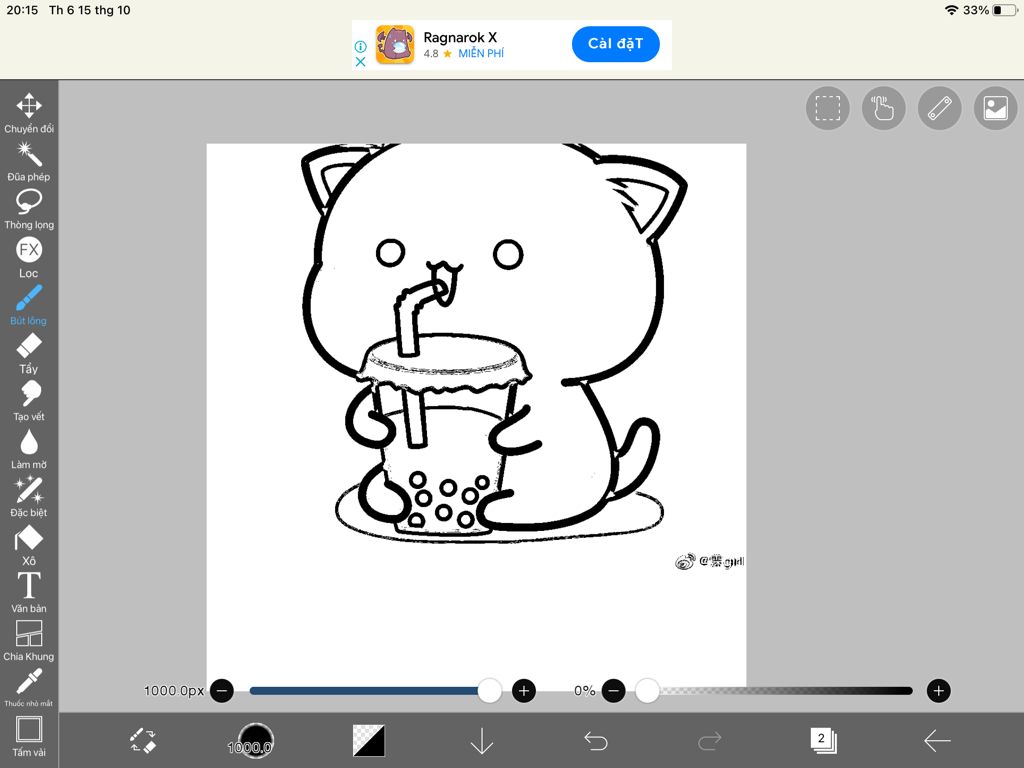Viewport: 1024px width, 768px height.
Task: Check the Wi-Fi status icon
Action: click(x=952, y=10)
